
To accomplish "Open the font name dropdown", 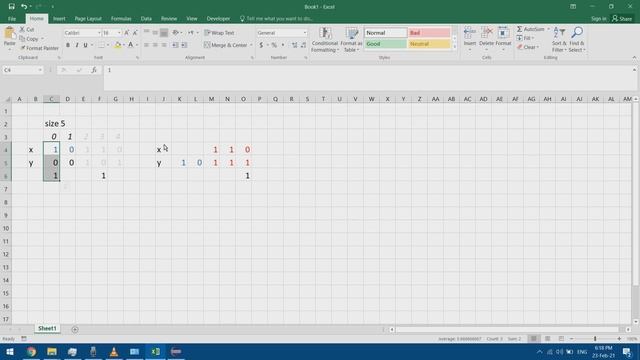I will 99,33.
